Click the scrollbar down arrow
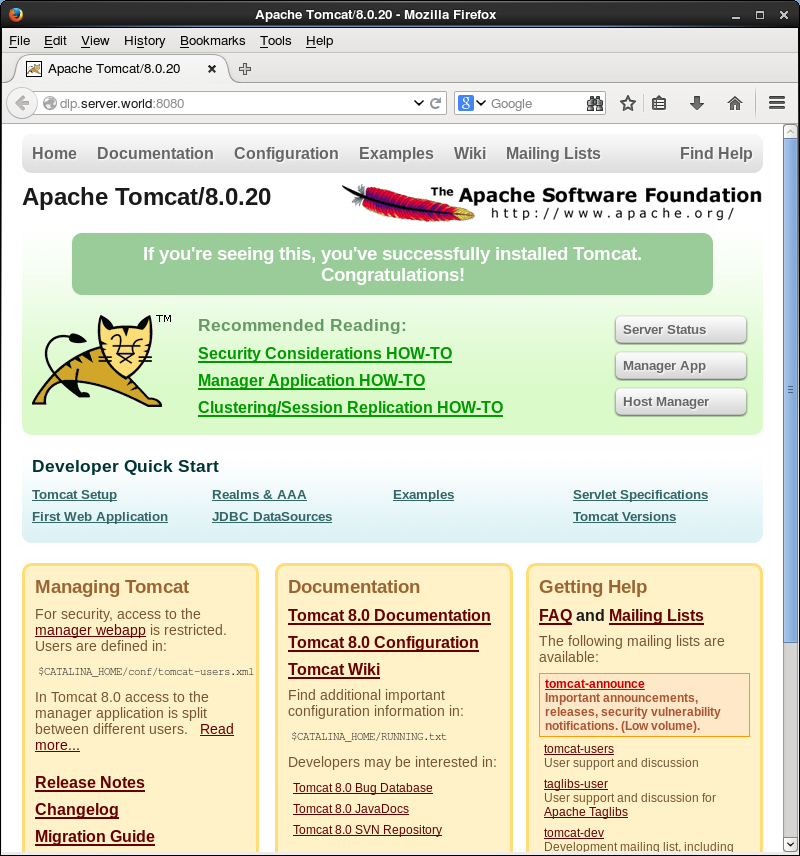Screen dimensions: 800x856 coord(790,844)
